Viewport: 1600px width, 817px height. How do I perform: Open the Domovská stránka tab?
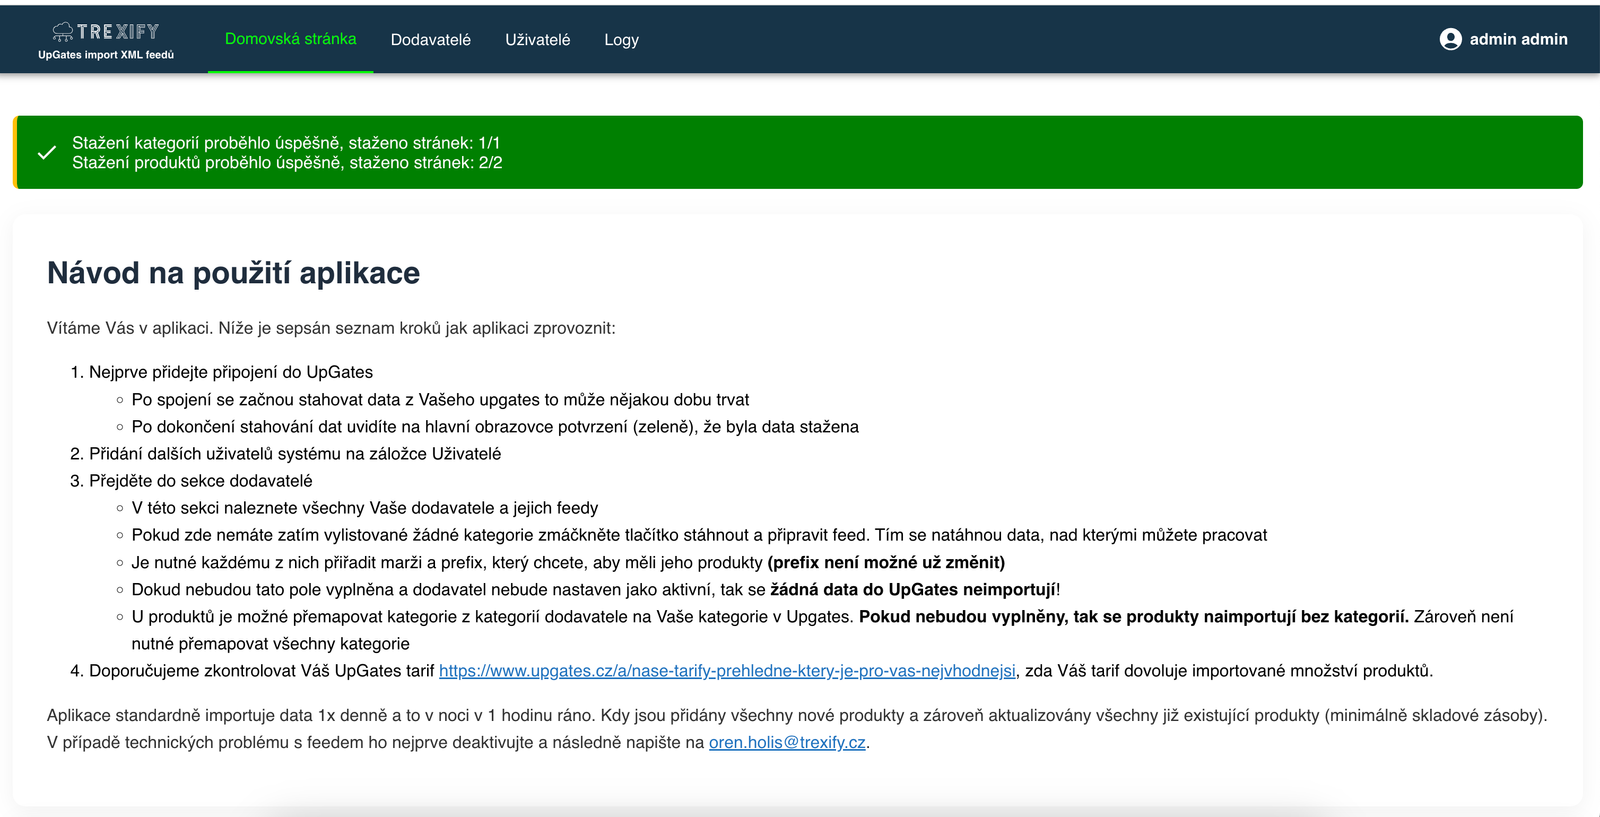click(x=290, y=39)
